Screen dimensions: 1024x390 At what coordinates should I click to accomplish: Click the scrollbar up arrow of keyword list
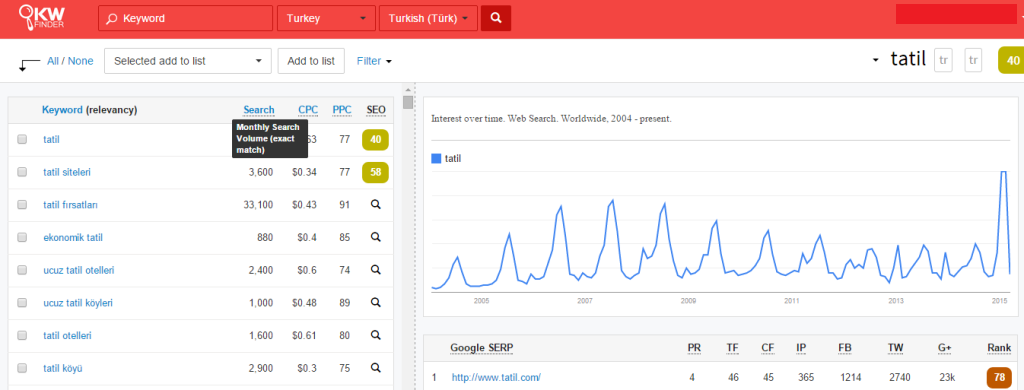point(408,89)
